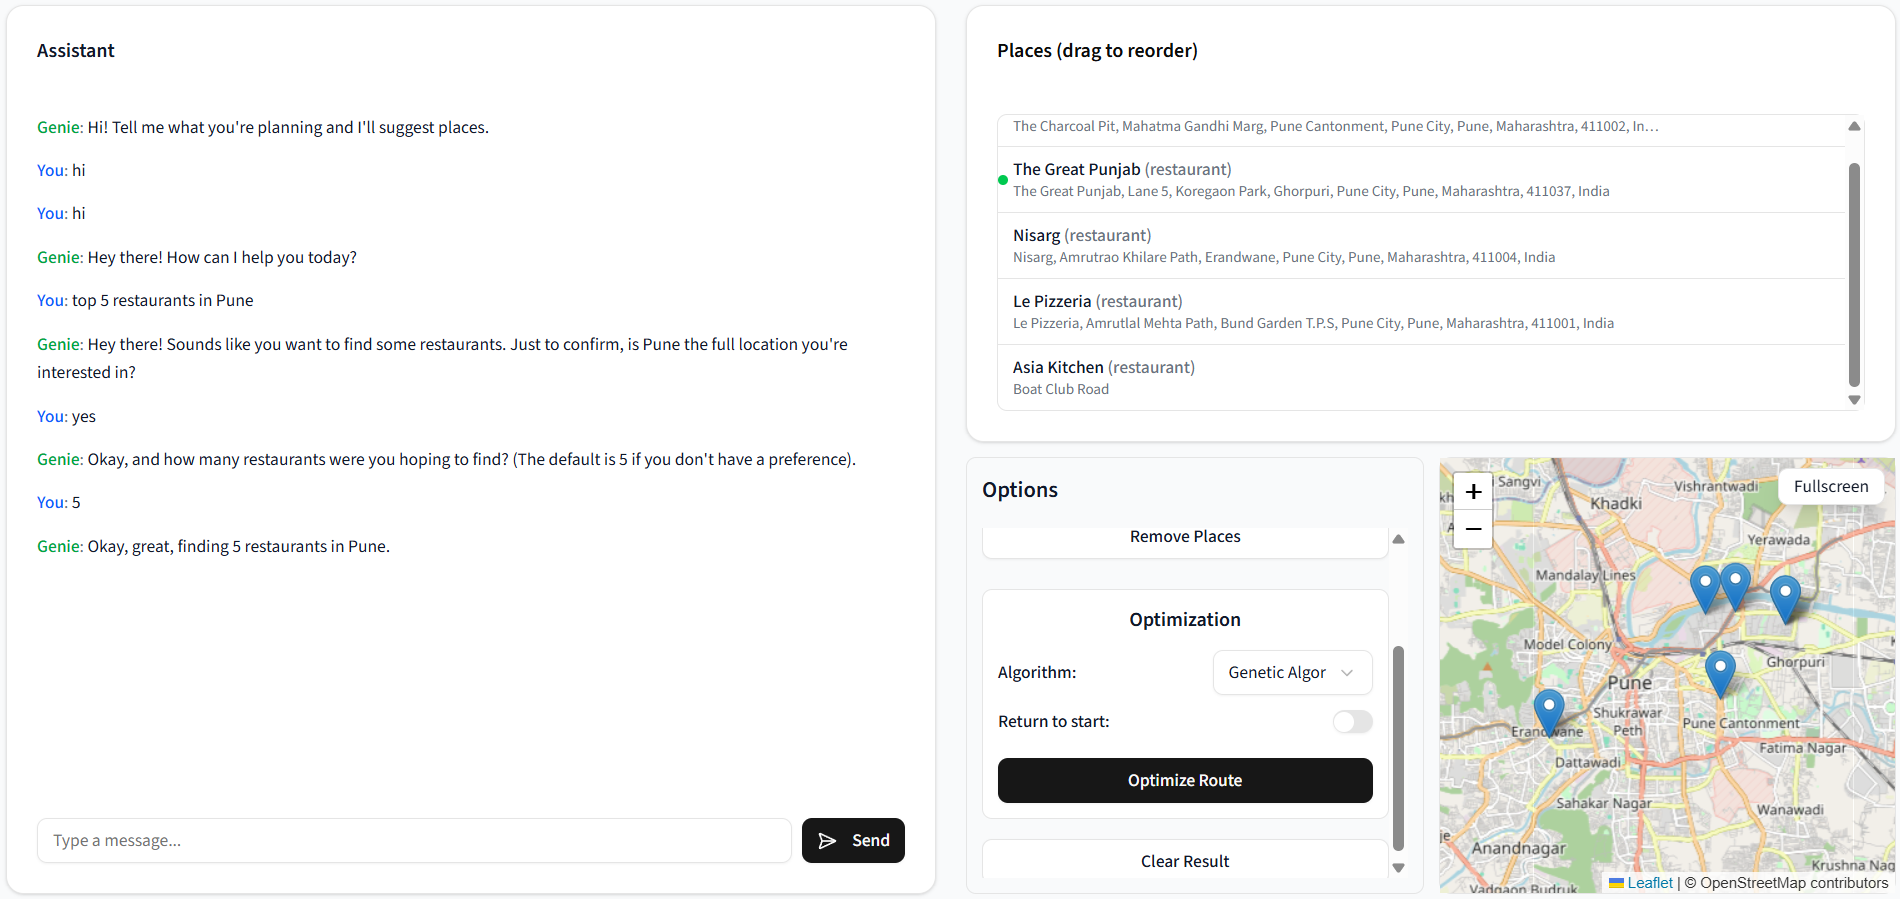Click the leftmost marker below Yerawada
This screenshot has height=899, width=1900.
(x=1705, y=587)
